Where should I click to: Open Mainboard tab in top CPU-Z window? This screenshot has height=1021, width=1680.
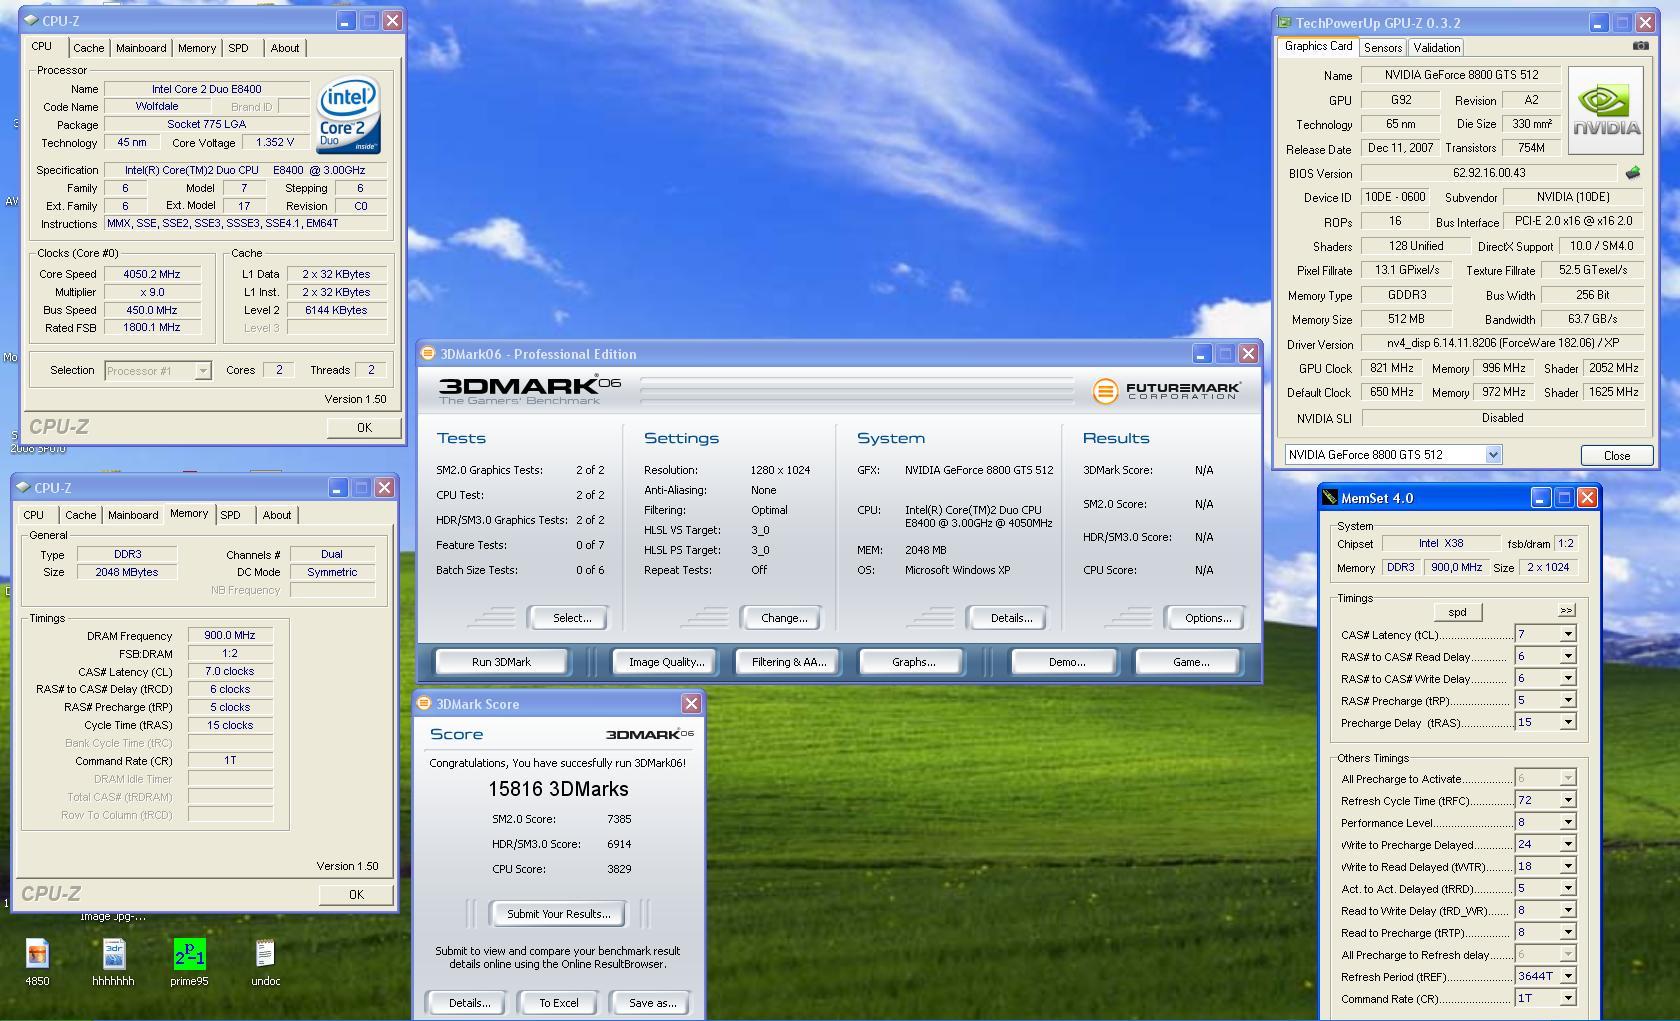click(141, 48)
